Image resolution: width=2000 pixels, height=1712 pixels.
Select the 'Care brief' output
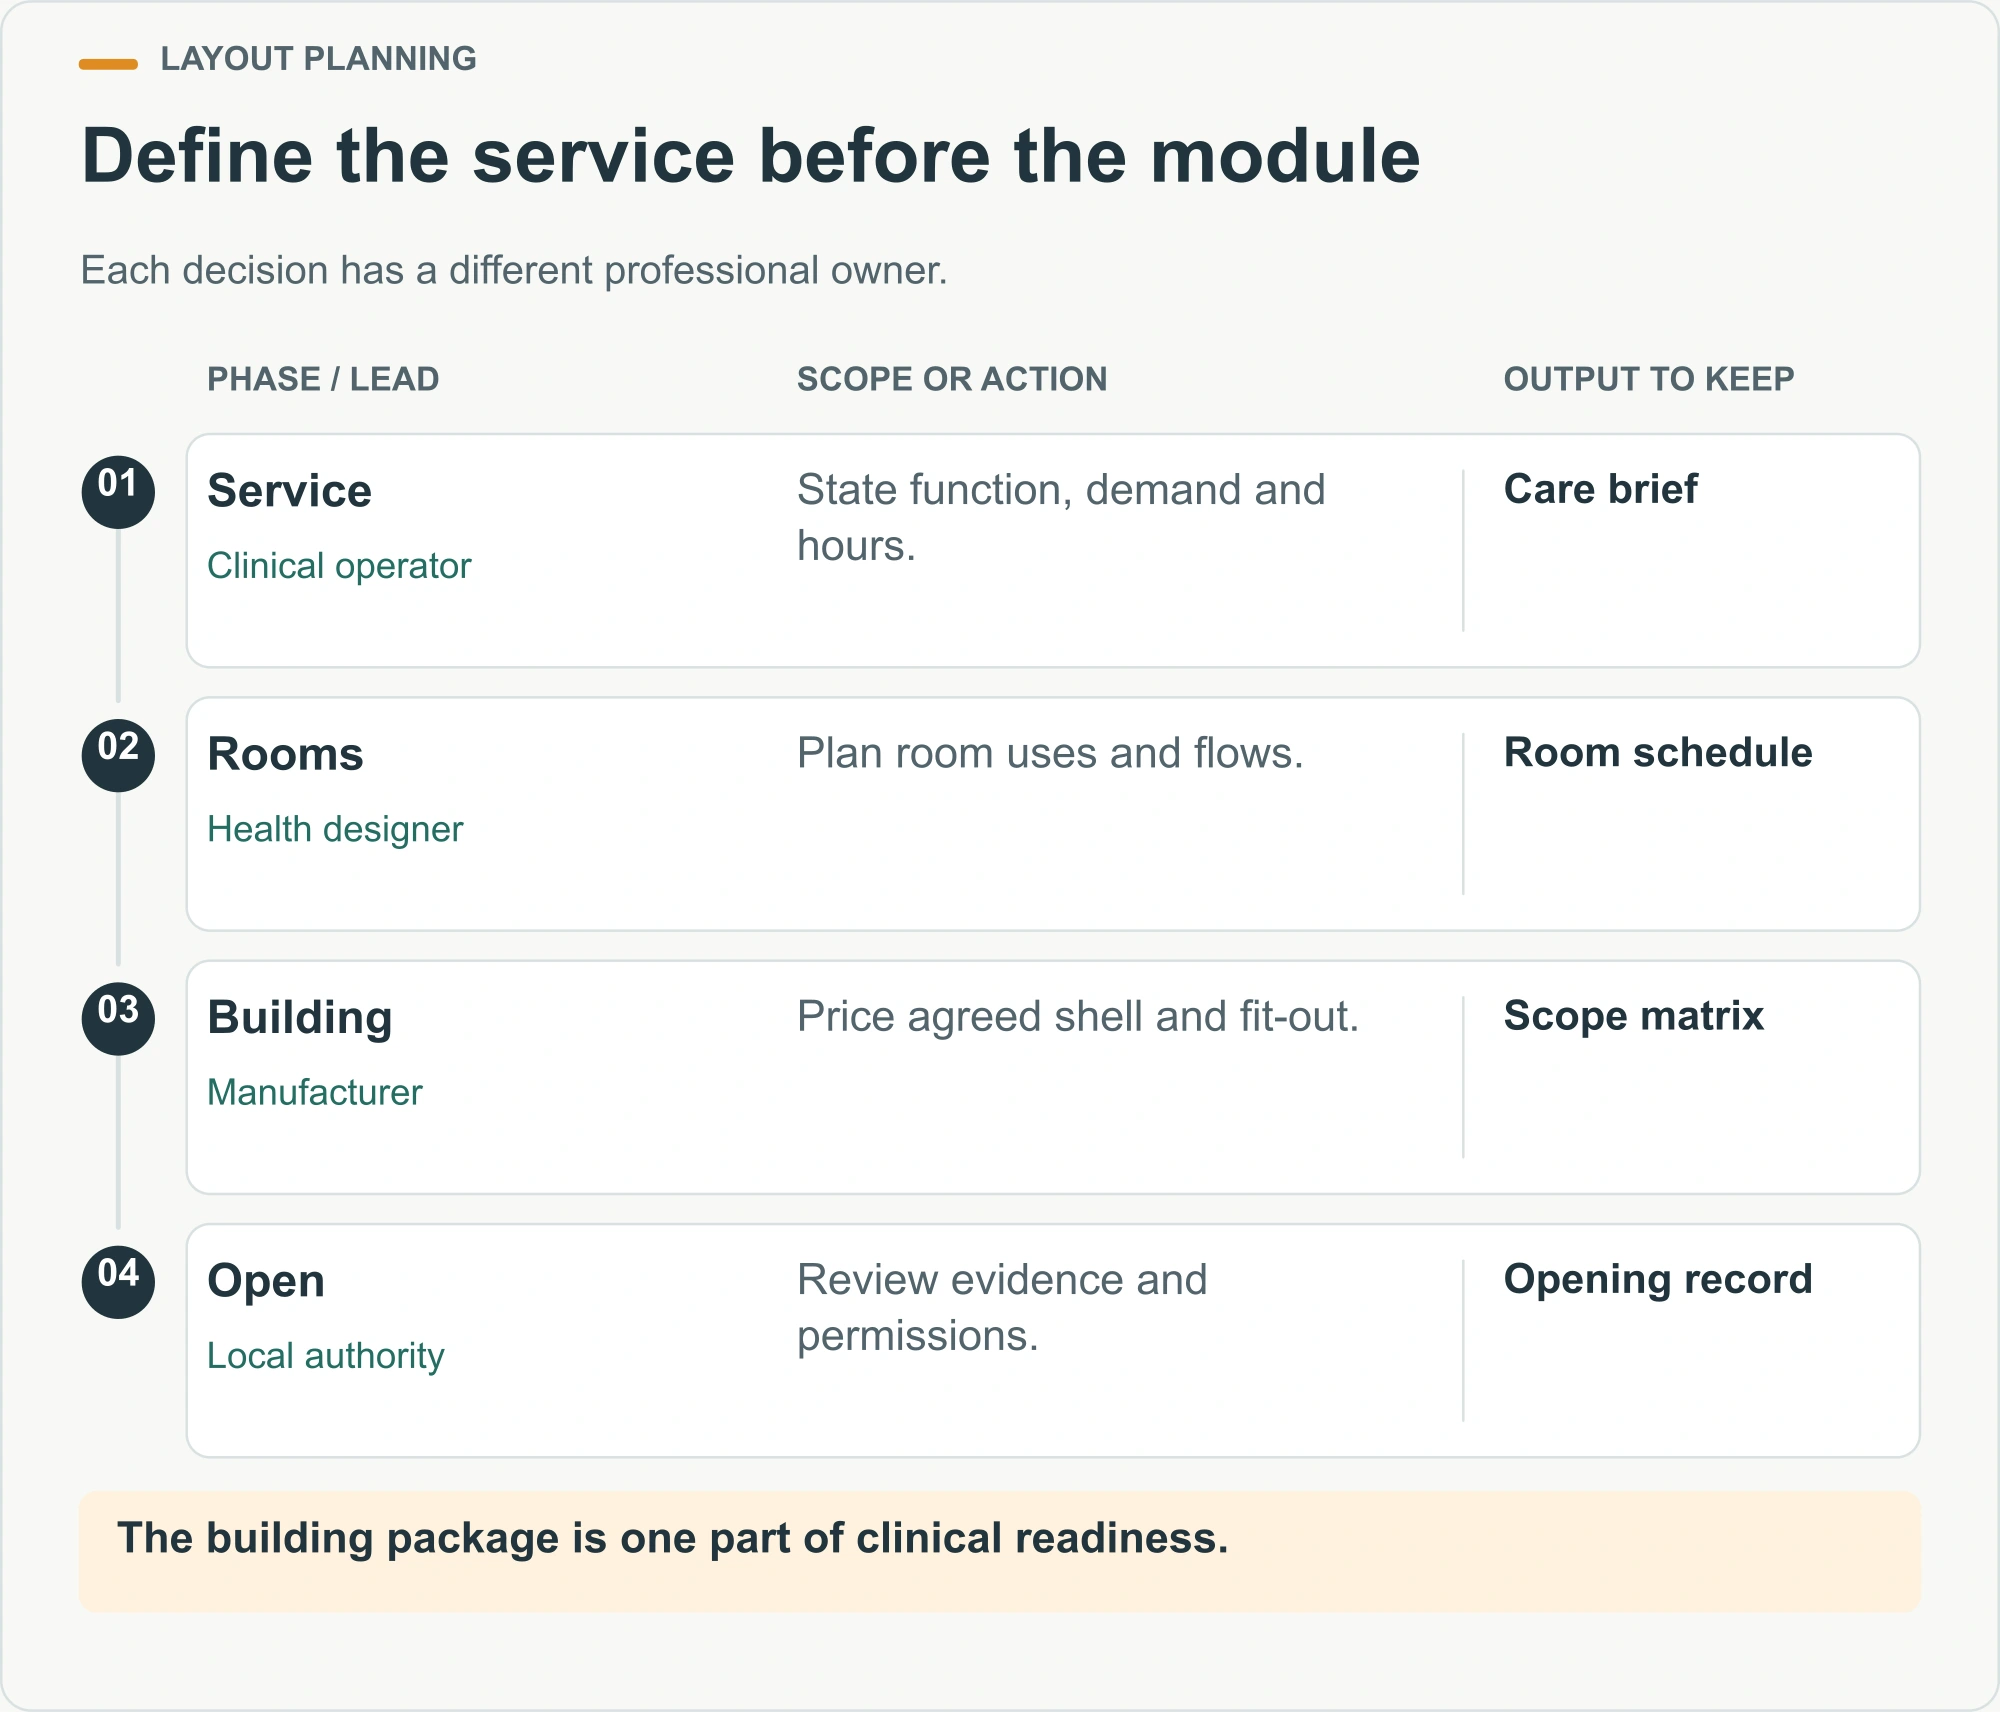click(1601, 489)
